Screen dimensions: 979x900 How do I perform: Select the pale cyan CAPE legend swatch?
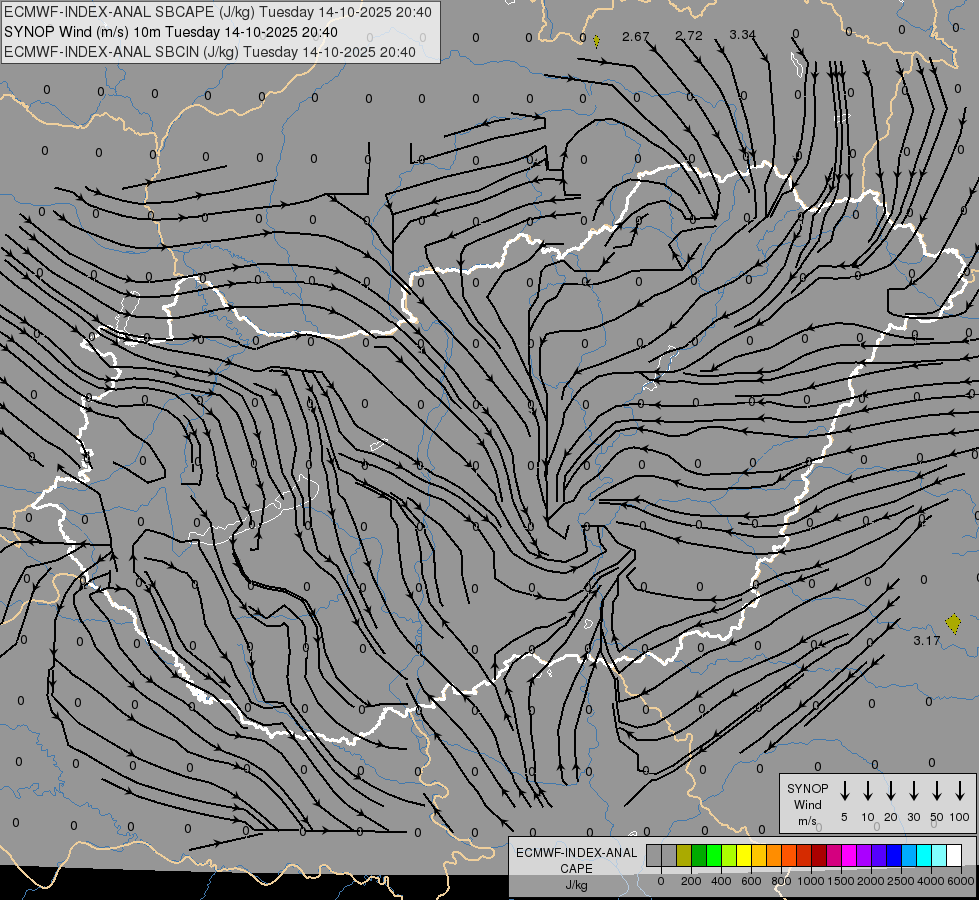[939, 855]
